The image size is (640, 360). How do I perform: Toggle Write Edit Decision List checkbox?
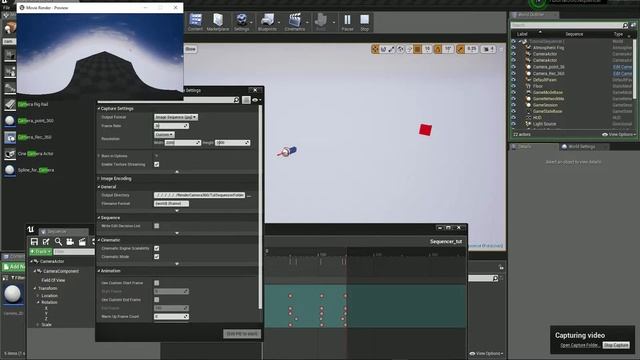pyautogui.click(x=157, y=226)
